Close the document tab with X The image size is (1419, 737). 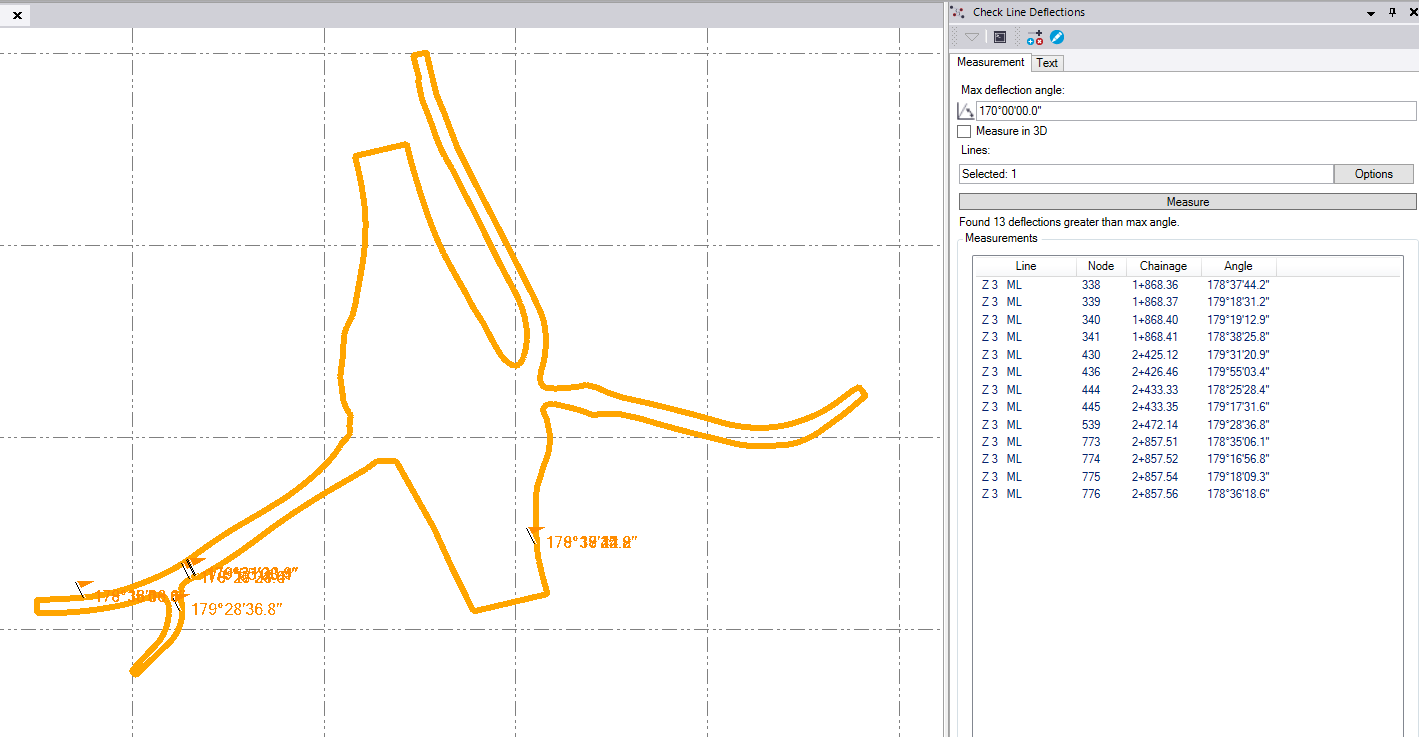click(x=17, y=15)
